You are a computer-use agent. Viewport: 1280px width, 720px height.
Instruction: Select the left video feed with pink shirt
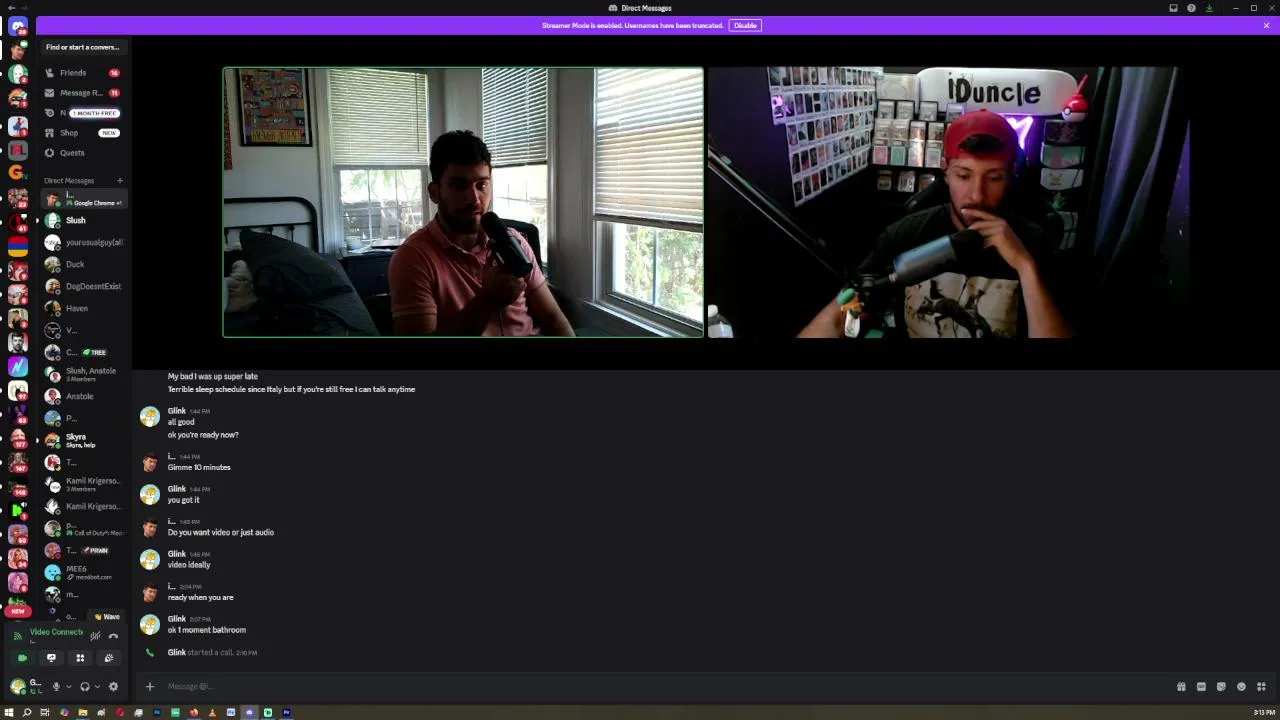(463, 202)
